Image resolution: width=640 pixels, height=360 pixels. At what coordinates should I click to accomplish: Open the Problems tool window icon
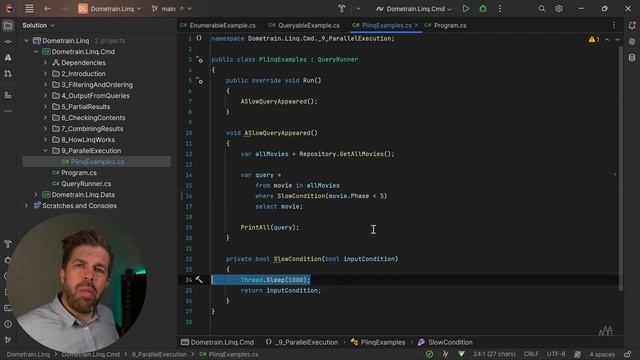tap(8, 324)
